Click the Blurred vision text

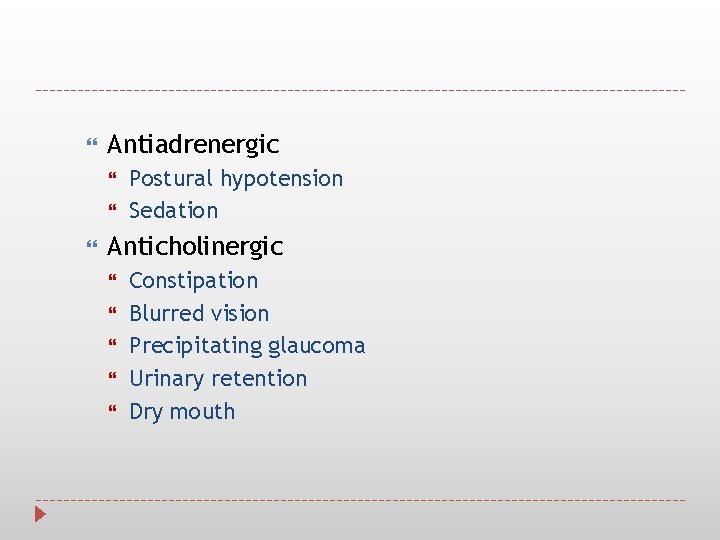pos(199,314)
